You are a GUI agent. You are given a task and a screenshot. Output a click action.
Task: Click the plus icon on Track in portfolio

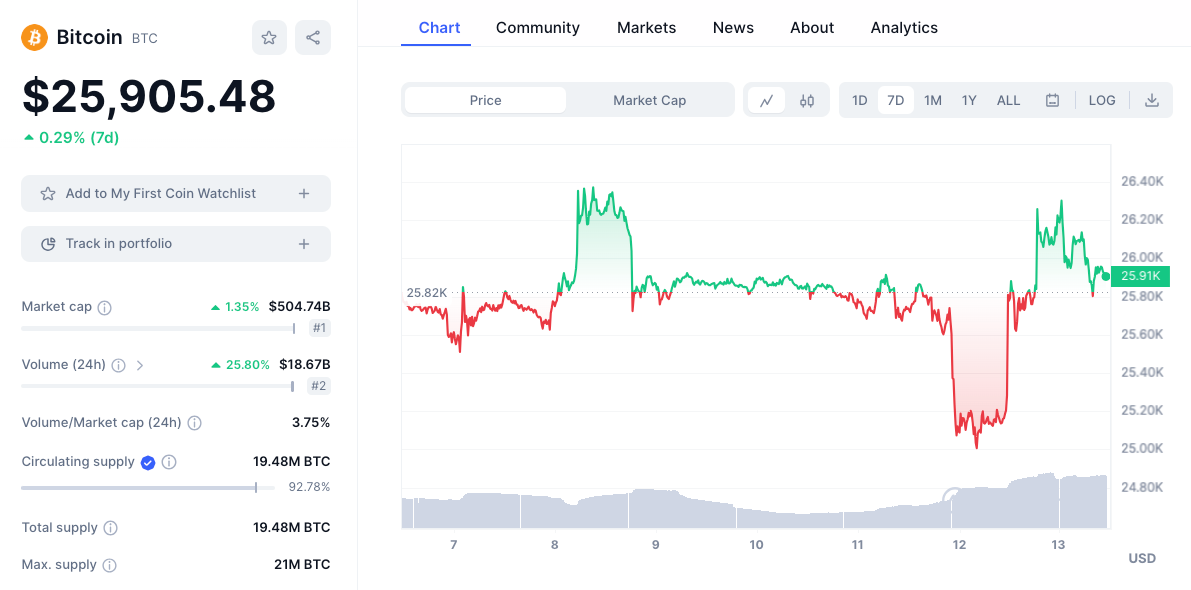tap(304, 244)
